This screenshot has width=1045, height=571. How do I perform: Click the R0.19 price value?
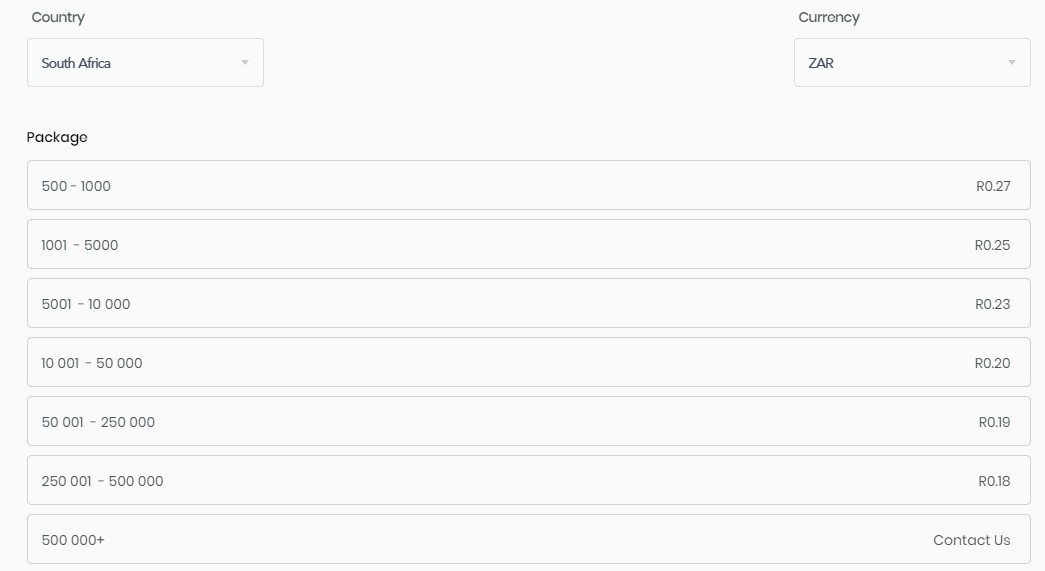pyautogui.click(x=994, y=422)
